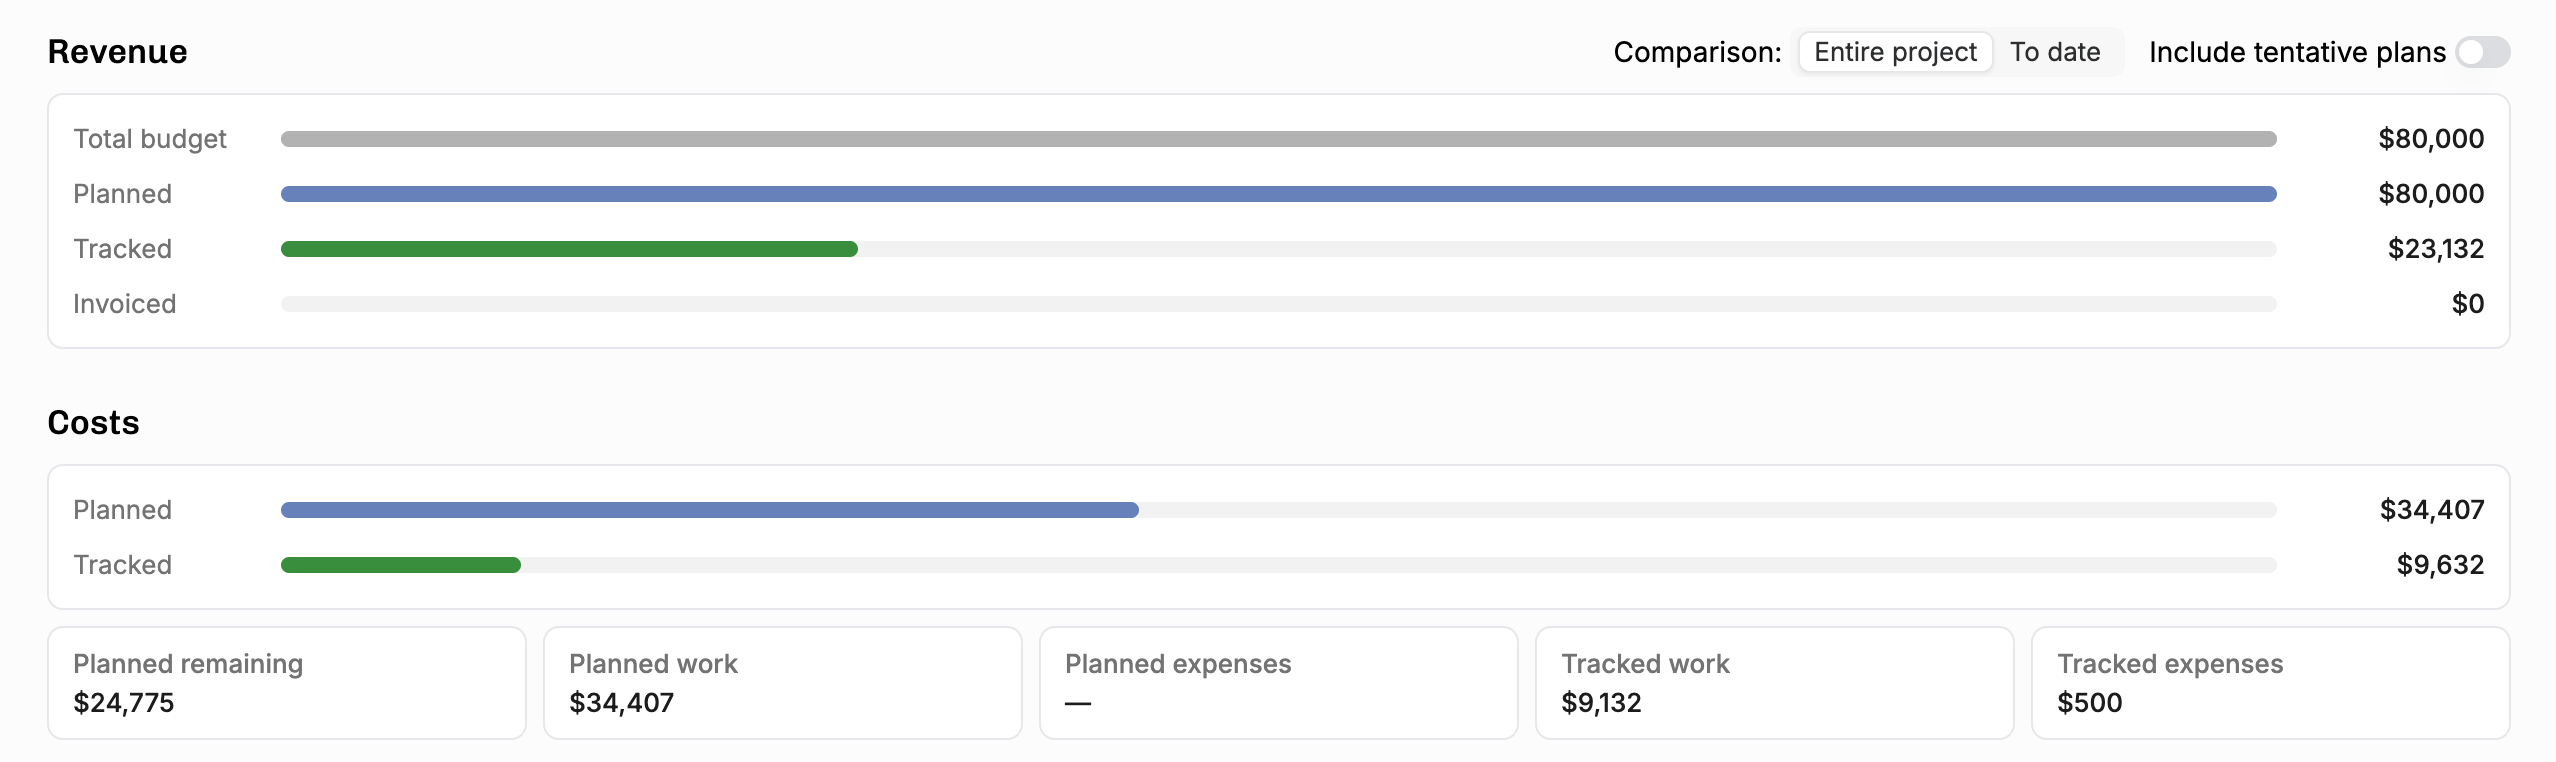Click the Costs Planned blue bar

tap(709, 510)
